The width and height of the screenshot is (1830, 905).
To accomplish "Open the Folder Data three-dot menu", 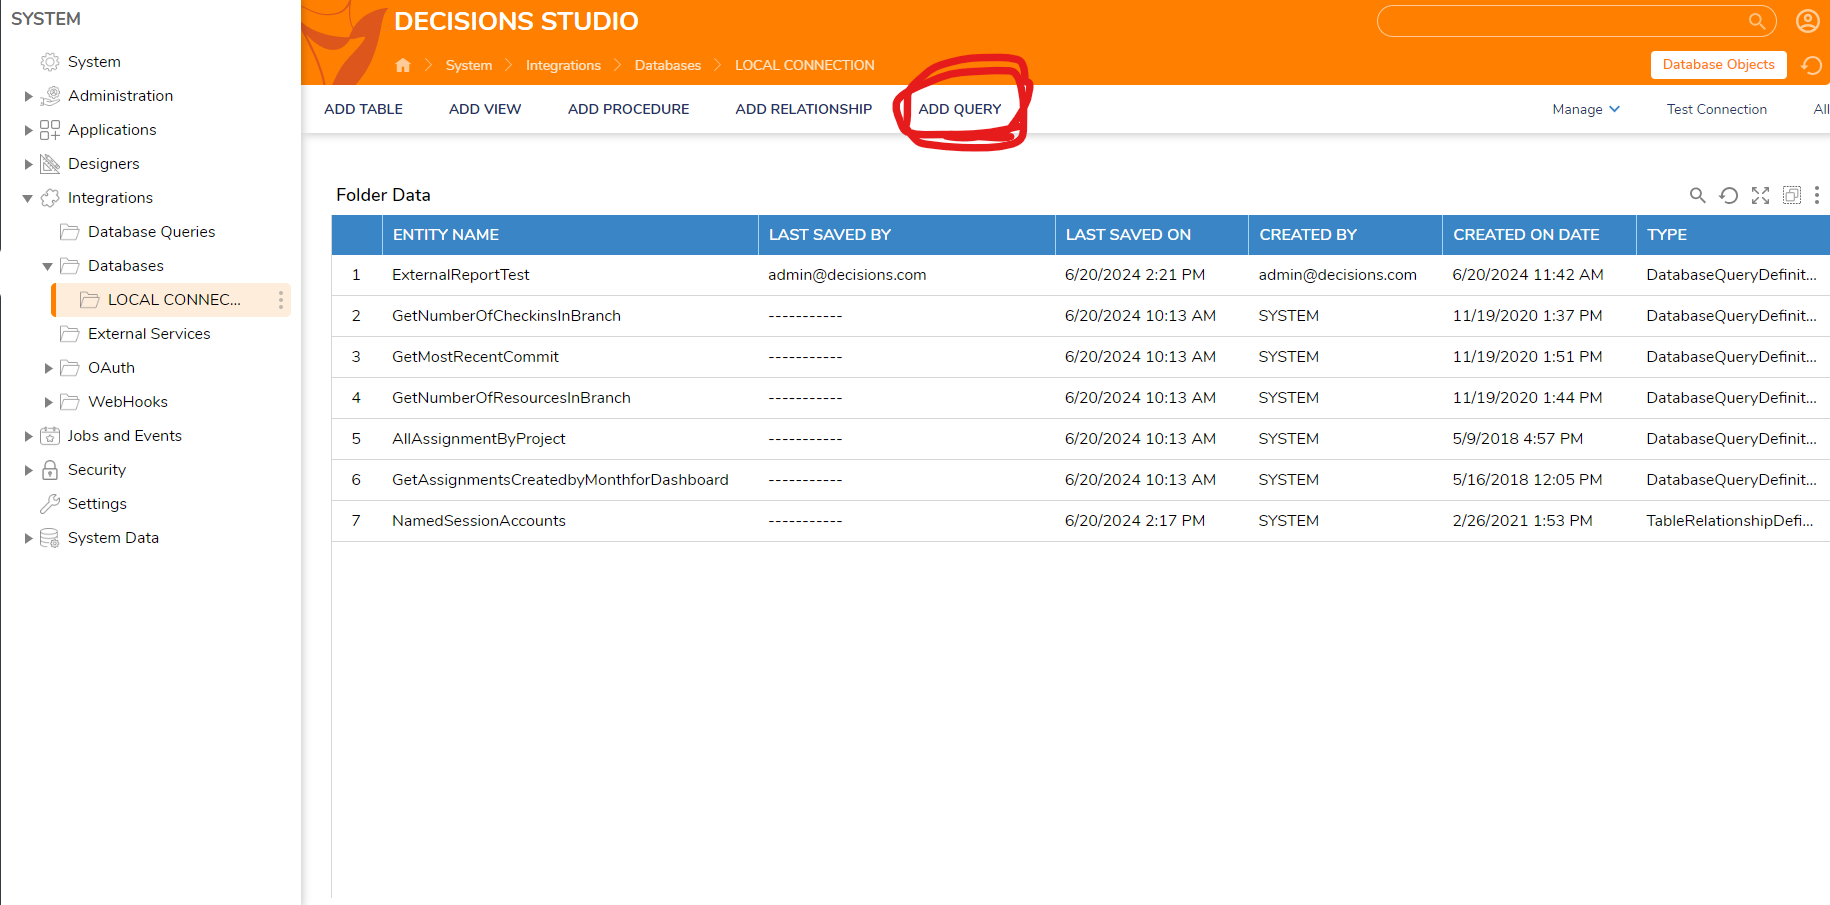I will (x=1817, y=195).
